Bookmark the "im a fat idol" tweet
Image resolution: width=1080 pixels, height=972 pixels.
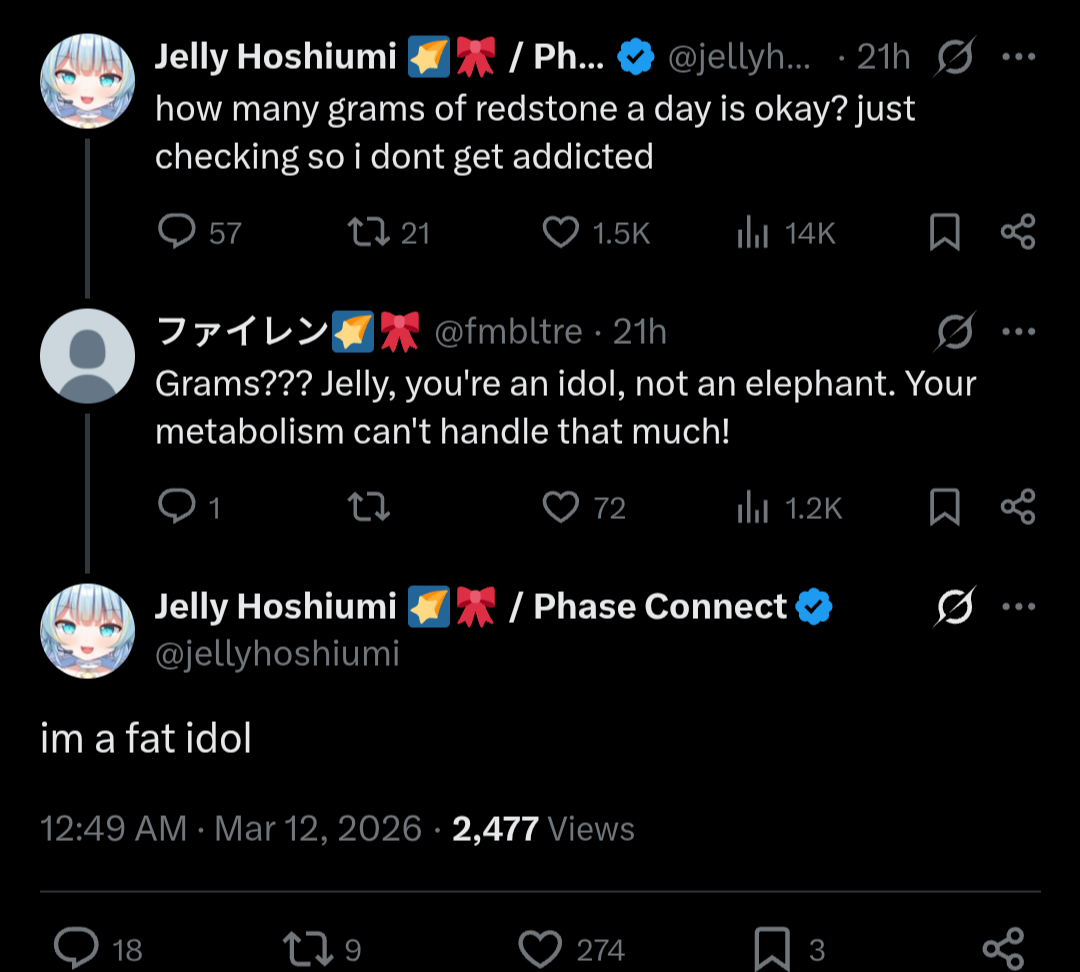click(x=772, y=947)
